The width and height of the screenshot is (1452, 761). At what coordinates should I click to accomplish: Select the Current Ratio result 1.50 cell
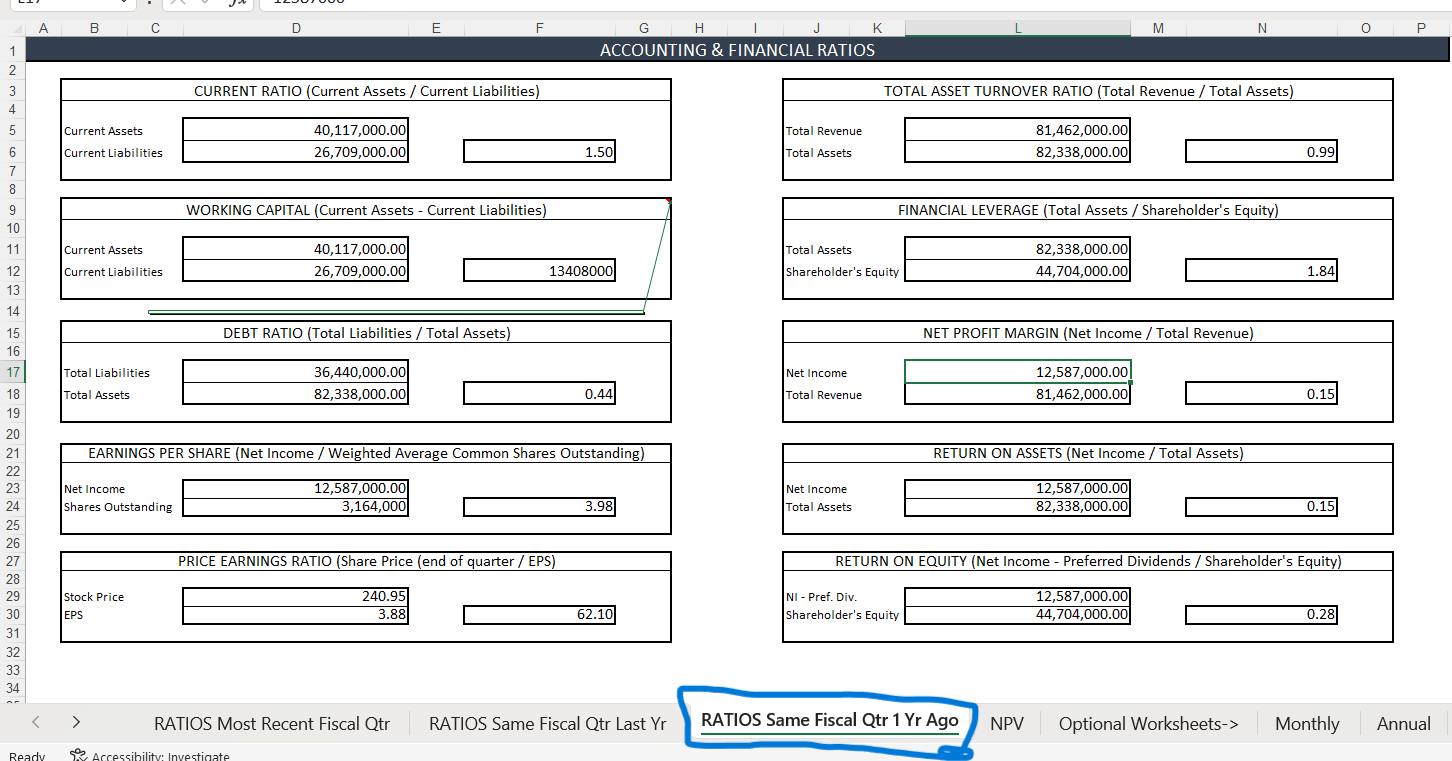(539, 152)
